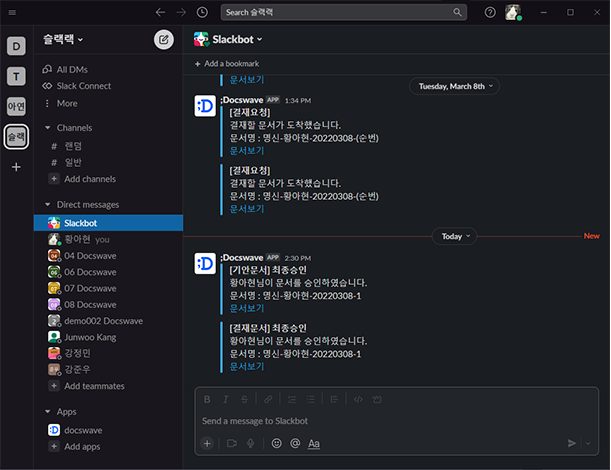611x470 pixels.
Task: Click Add a bookmark
Action: [x=227, y=64]
